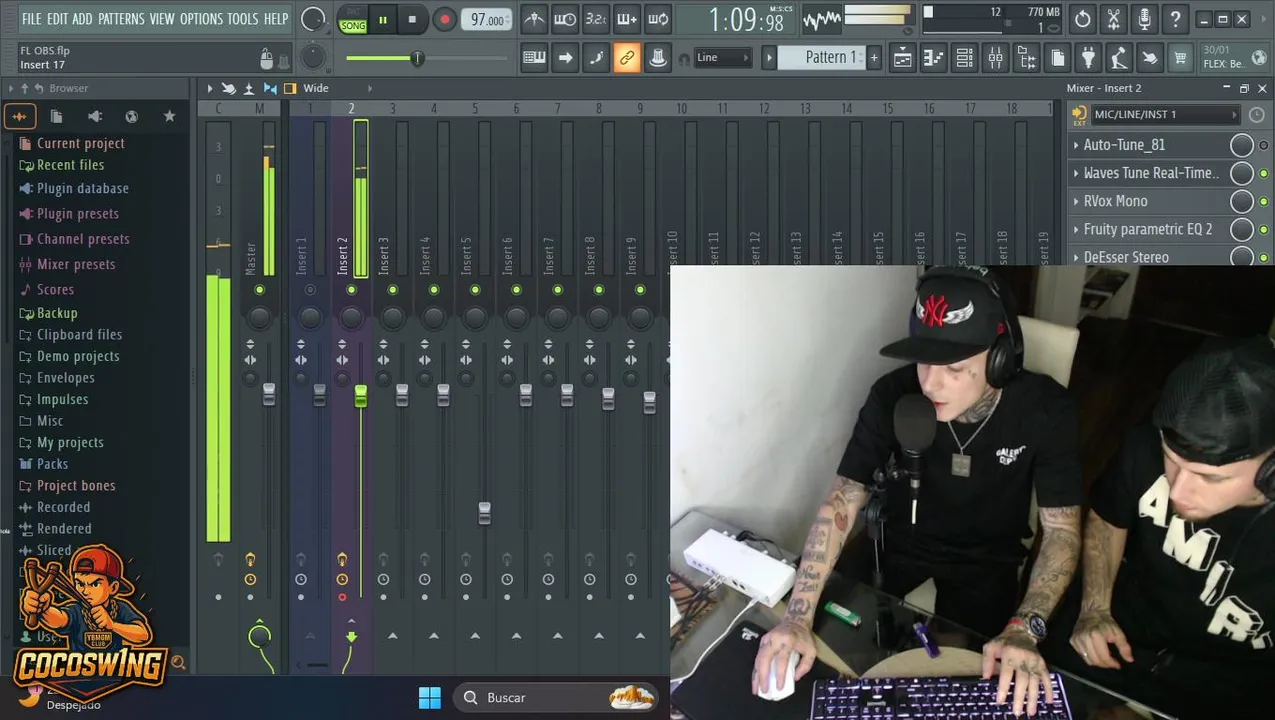Pause playback with the pause button
Image resolution: width=1275 pixels, height=720 pixels.
[382, 20]
